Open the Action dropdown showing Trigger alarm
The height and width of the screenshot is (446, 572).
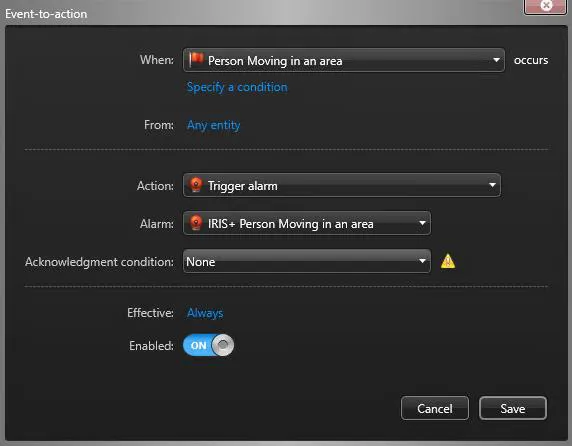341,185
